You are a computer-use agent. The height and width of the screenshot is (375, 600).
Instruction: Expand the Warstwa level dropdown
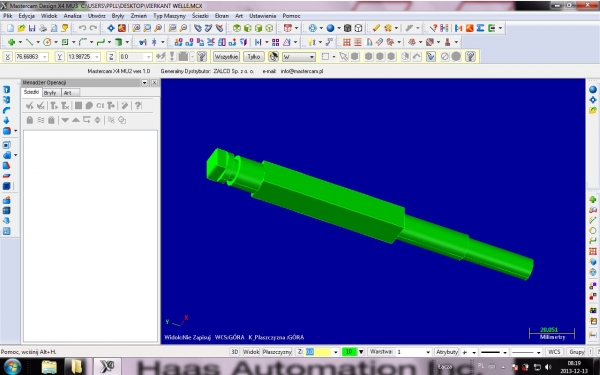click(428, 352)
